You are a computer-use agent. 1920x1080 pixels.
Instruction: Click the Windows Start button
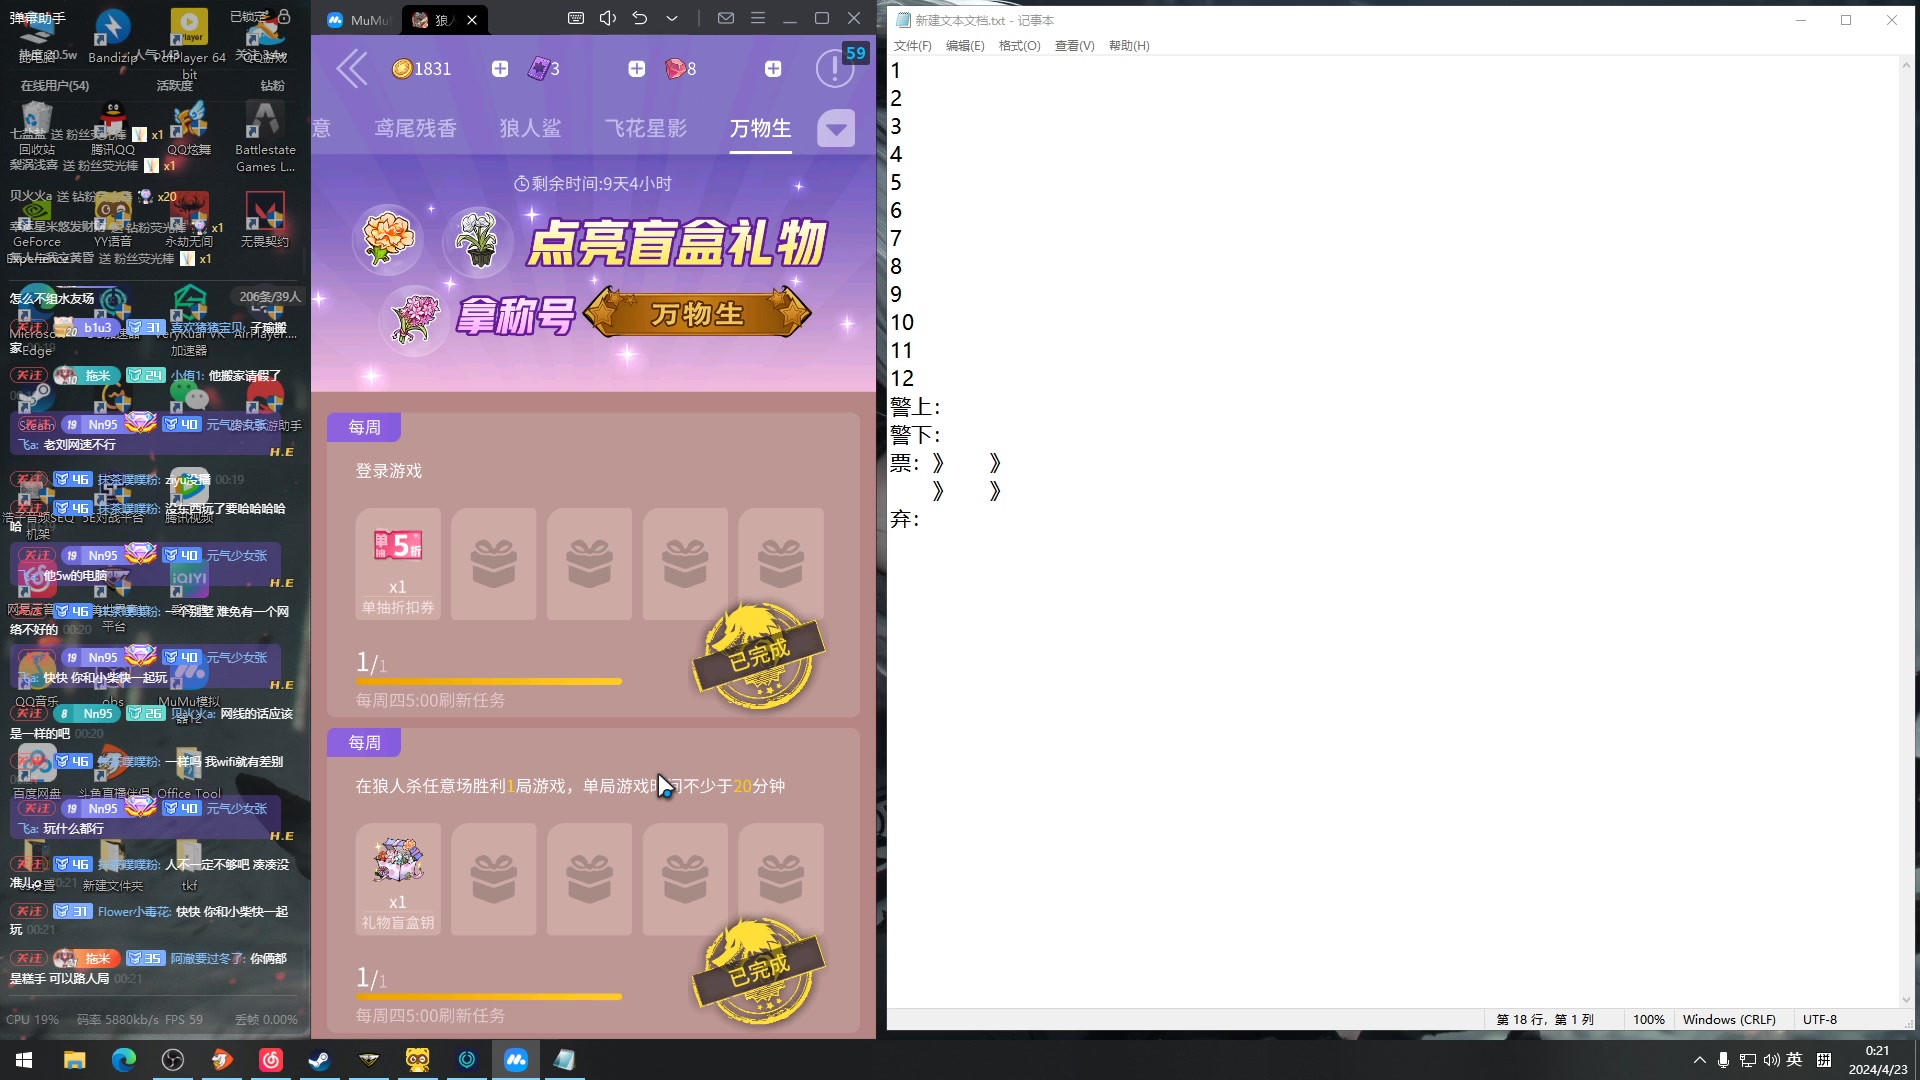tap(24, 1060)
